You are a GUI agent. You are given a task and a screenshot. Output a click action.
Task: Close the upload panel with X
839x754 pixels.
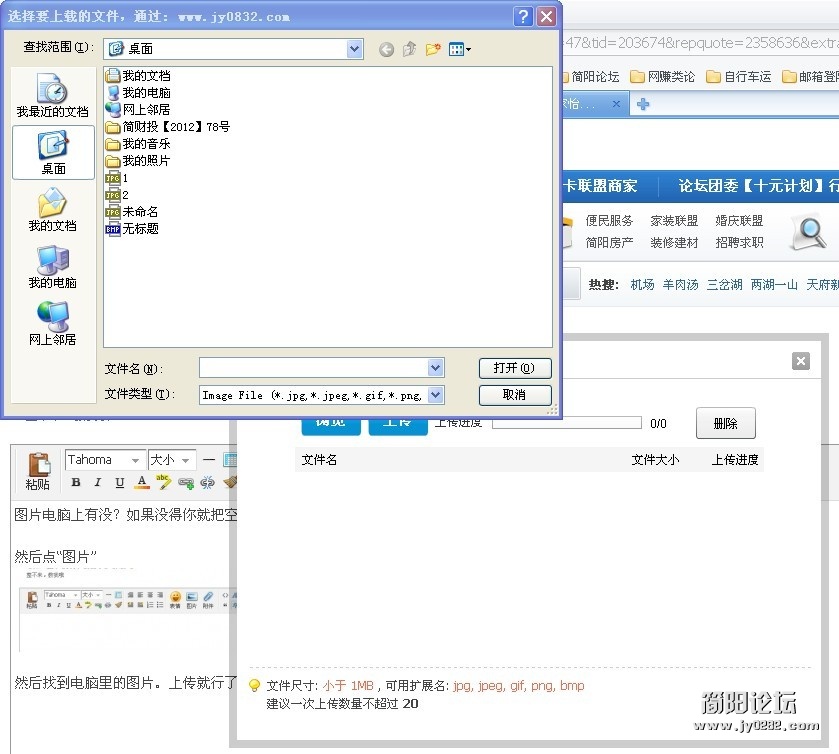[x=801, y=361]
